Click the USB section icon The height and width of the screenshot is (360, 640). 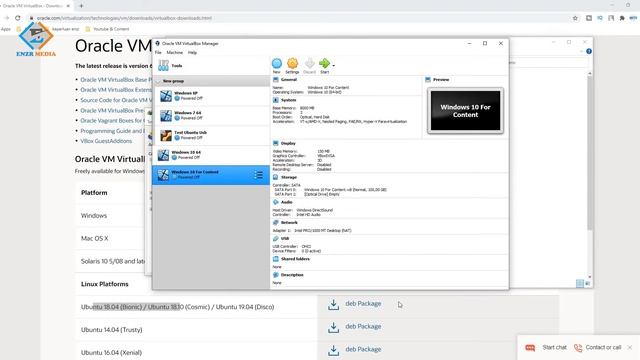276,238
